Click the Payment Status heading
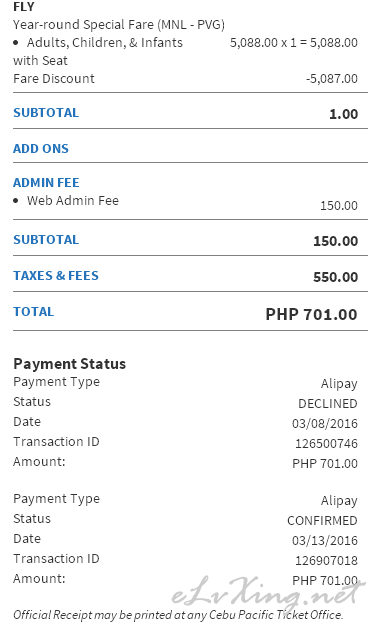376x628 pixels. 70,364
